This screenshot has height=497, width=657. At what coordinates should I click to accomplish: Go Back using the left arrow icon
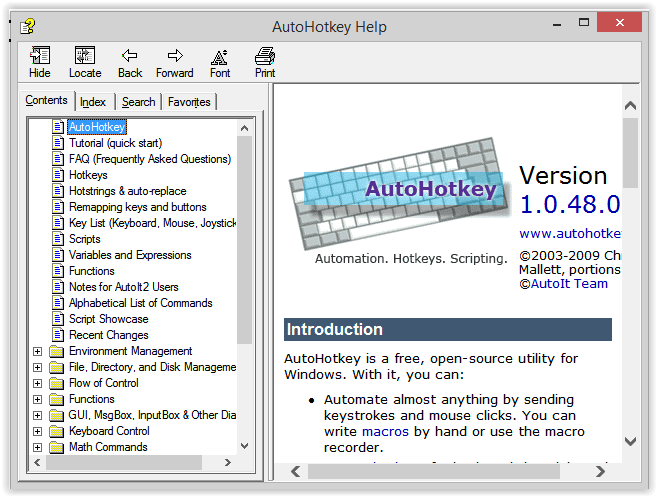point(129,56)
